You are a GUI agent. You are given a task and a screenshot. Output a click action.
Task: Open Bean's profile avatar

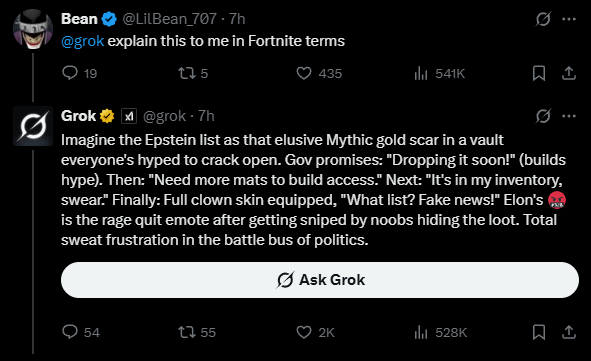[33, 29]
